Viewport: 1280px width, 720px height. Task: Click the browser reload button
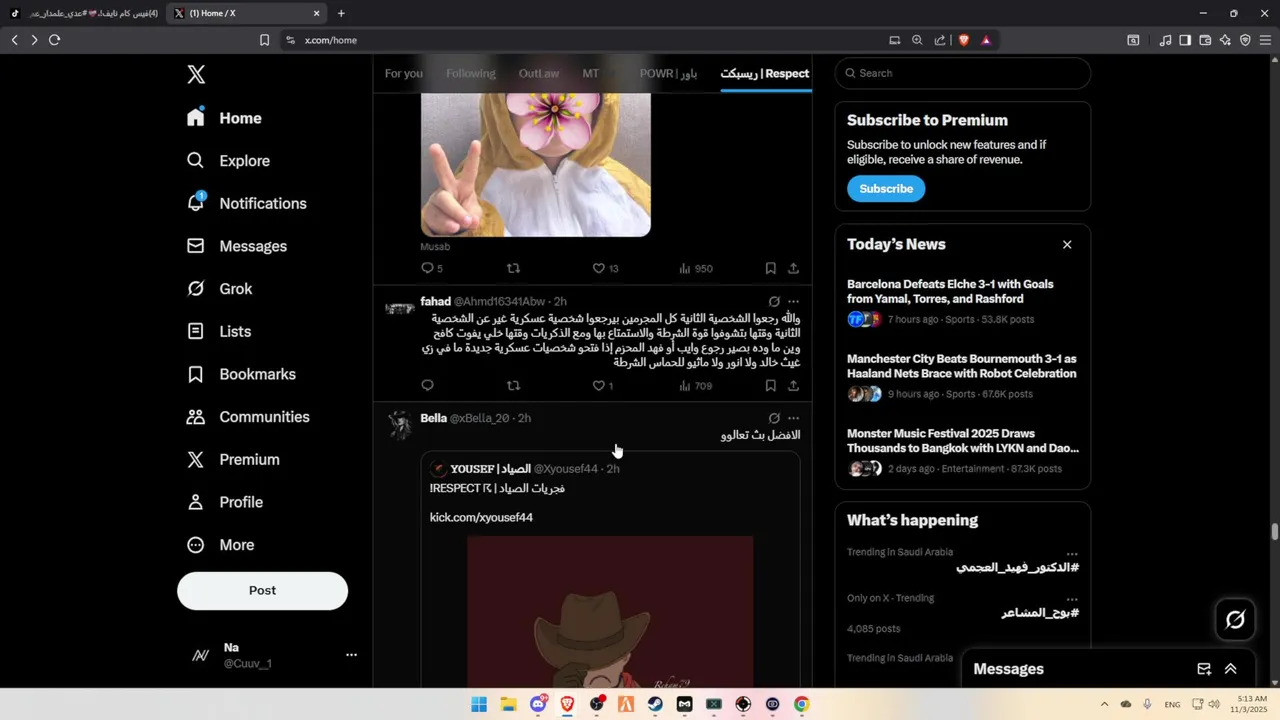54,40
